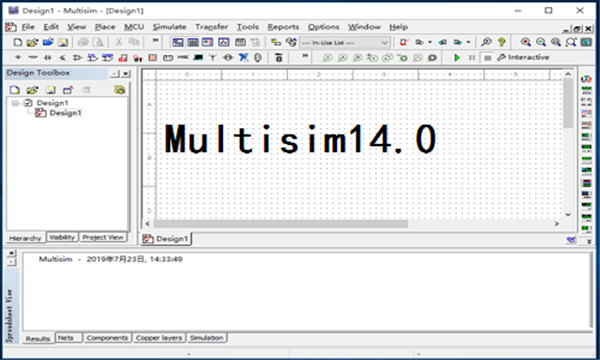Place an Indicator component icon
The height and width of the screenshot is (360, 600).
[x=153, y=57]
